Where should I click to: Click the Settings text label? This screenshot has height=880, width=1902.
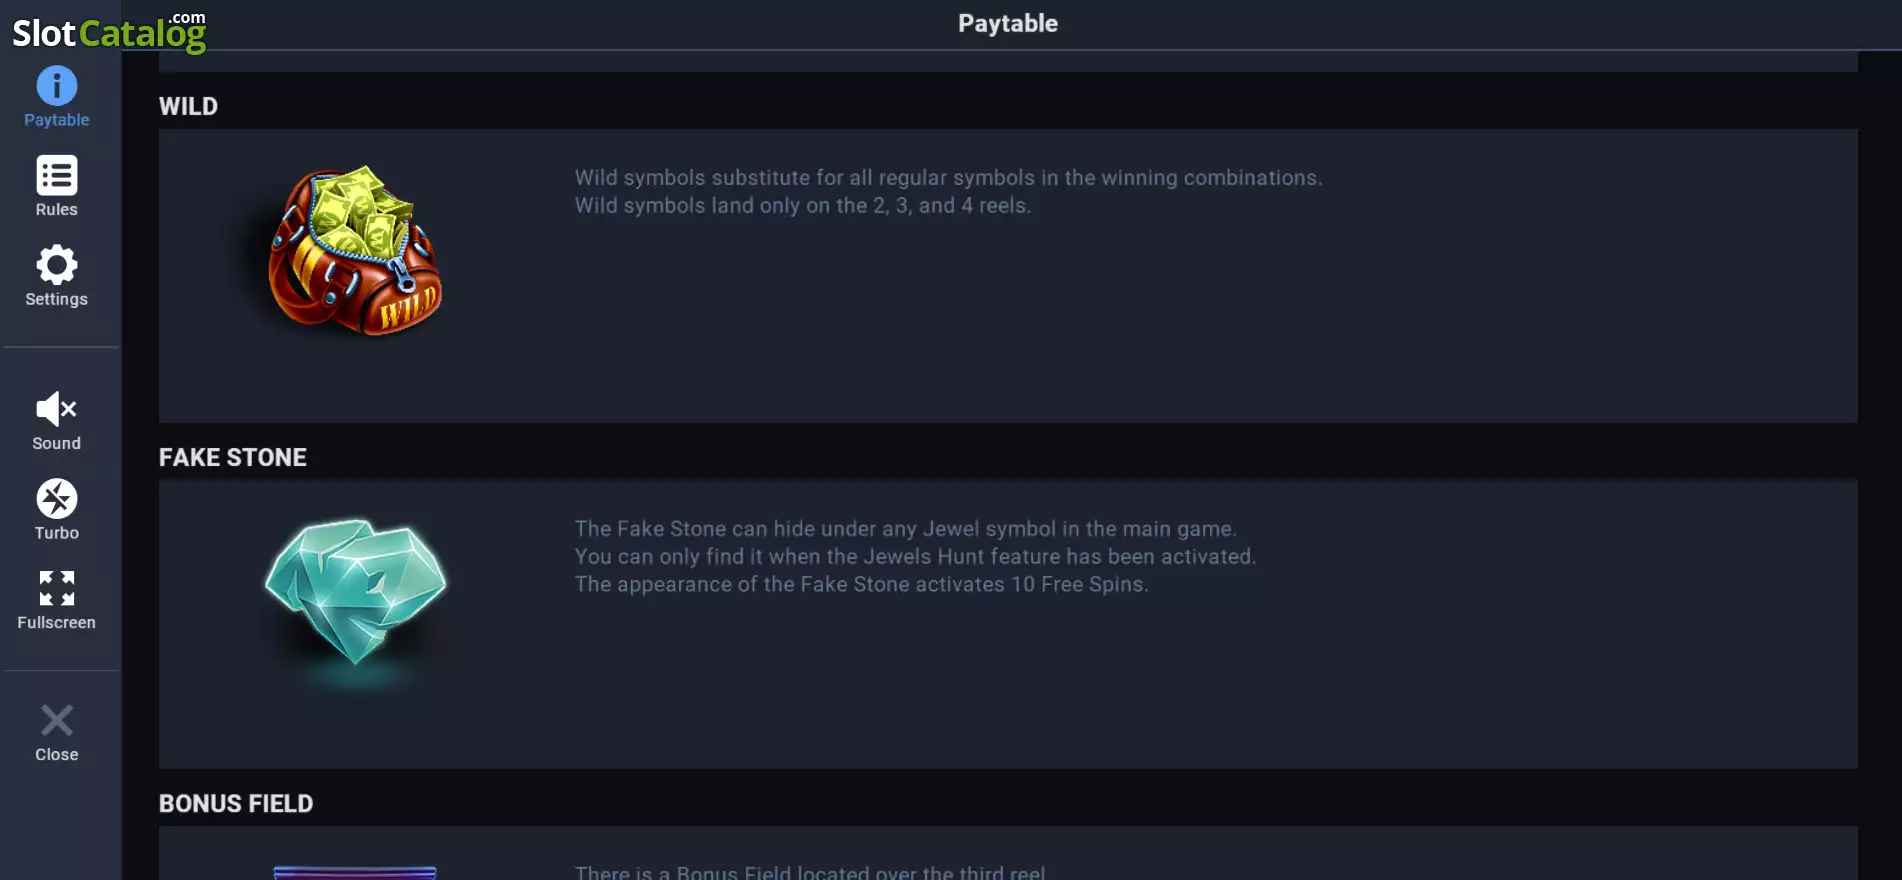point(56,299)
